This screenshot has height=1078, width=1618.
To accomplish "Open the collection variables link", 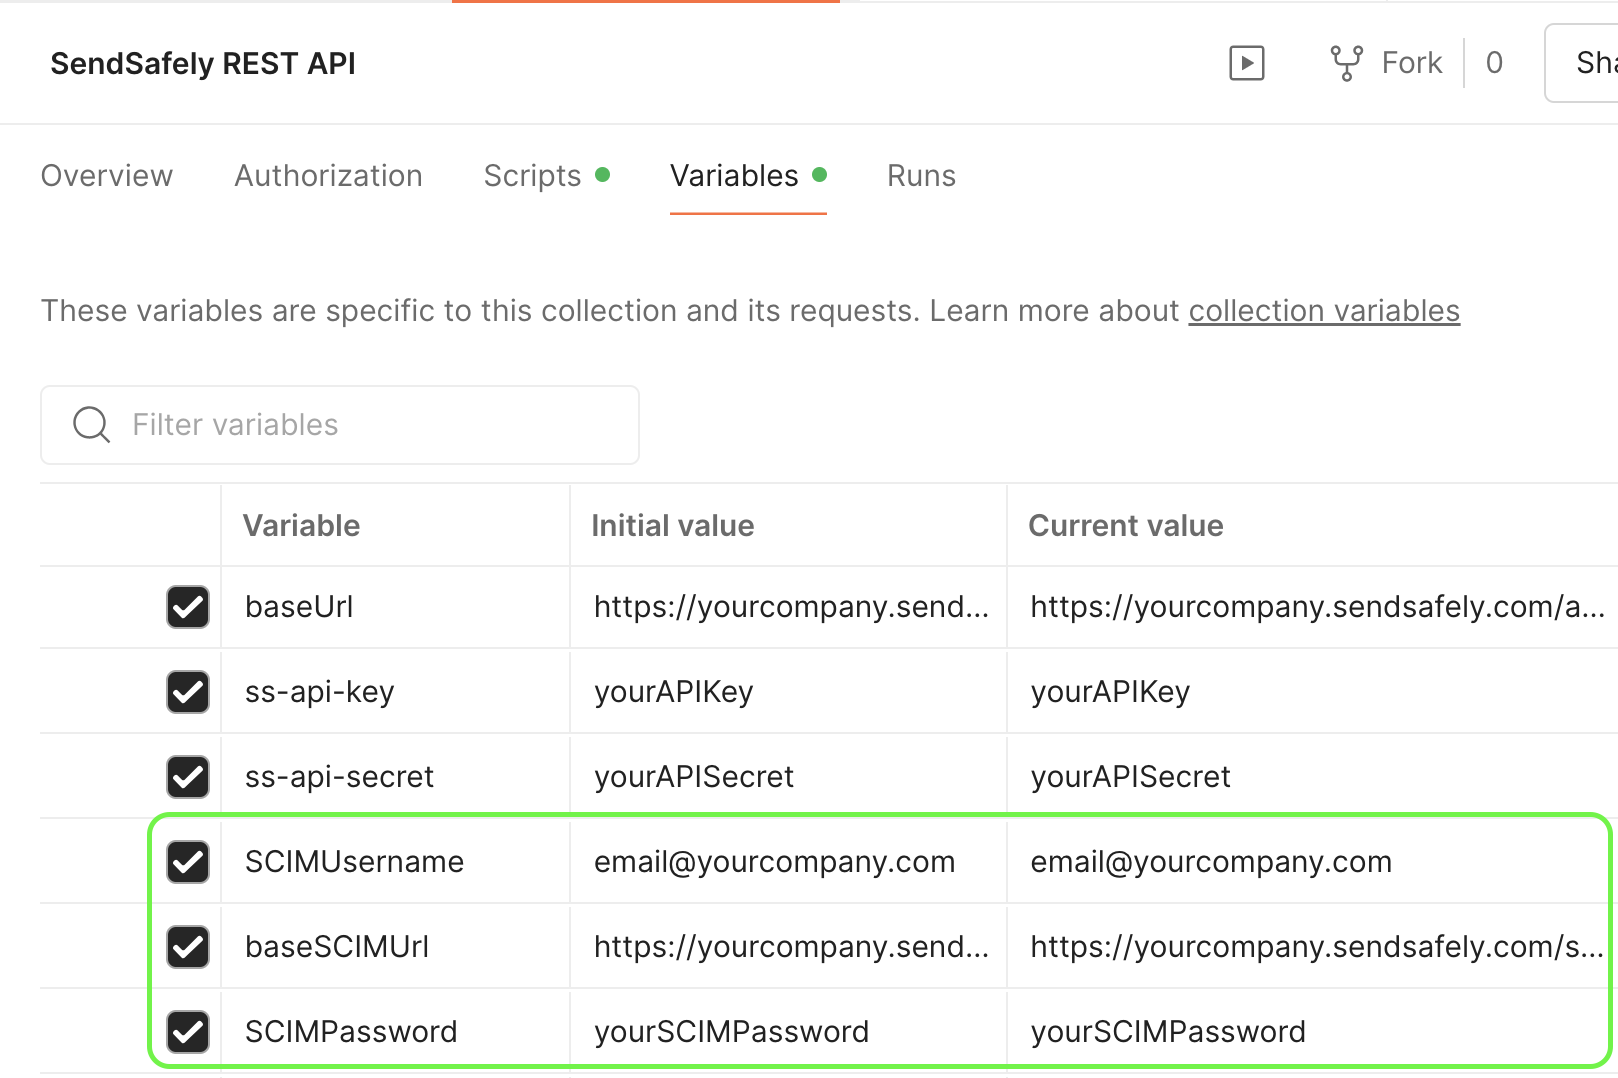I will (1323, 311).
